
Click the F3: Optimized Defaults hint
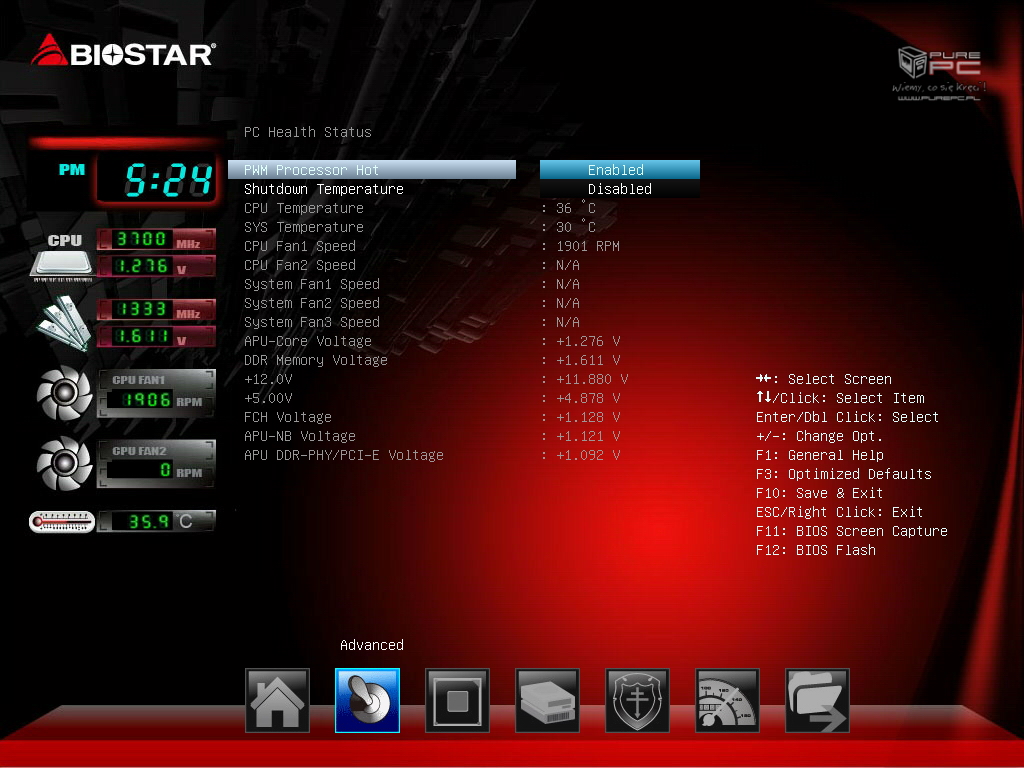point(844,473)
